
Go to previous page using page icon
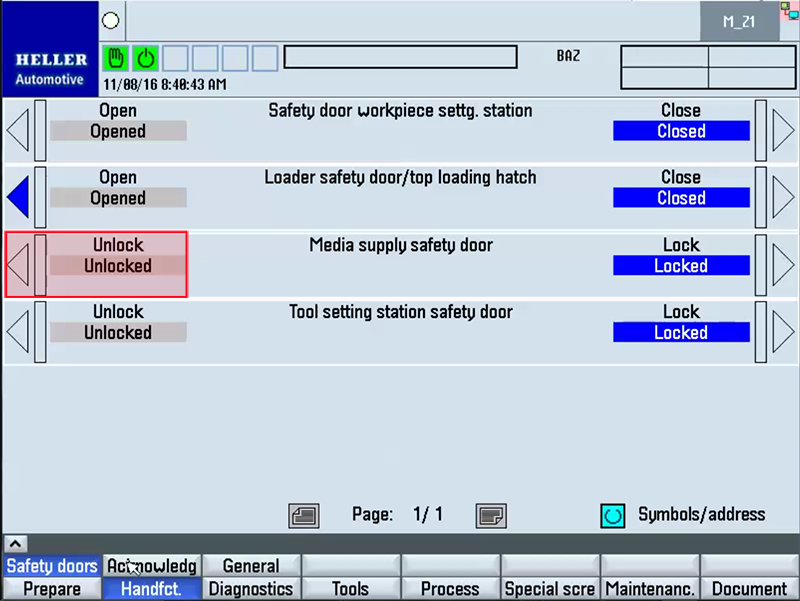(x=304, y=515)
